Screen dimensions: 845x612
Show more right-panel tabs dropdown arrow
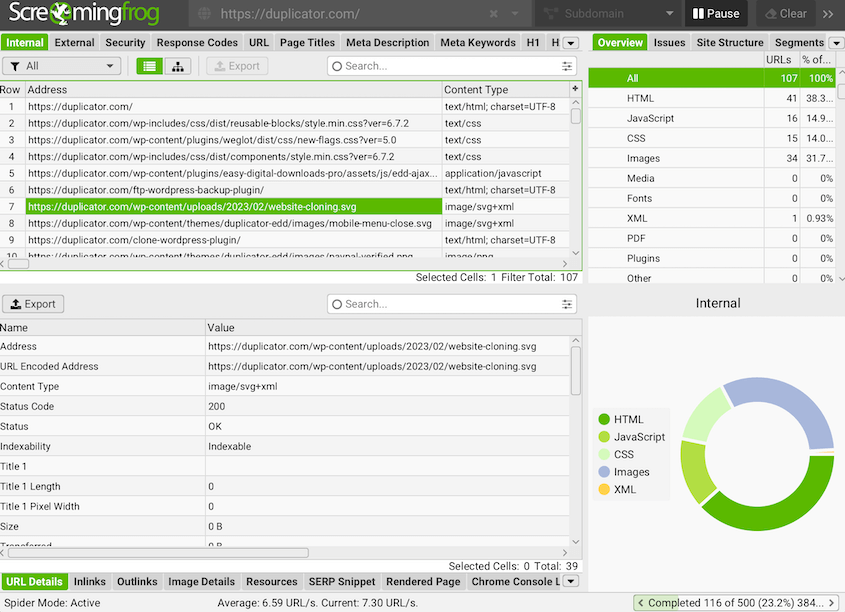click(836, 43)
